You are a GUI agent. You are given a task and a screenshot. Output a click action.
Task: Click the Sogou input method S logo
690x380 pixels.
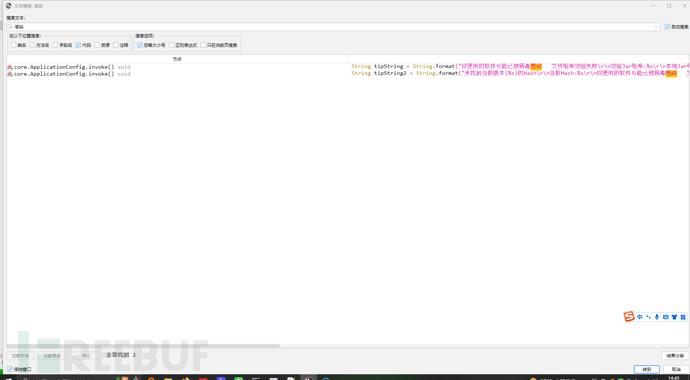[x=629, y=317]
